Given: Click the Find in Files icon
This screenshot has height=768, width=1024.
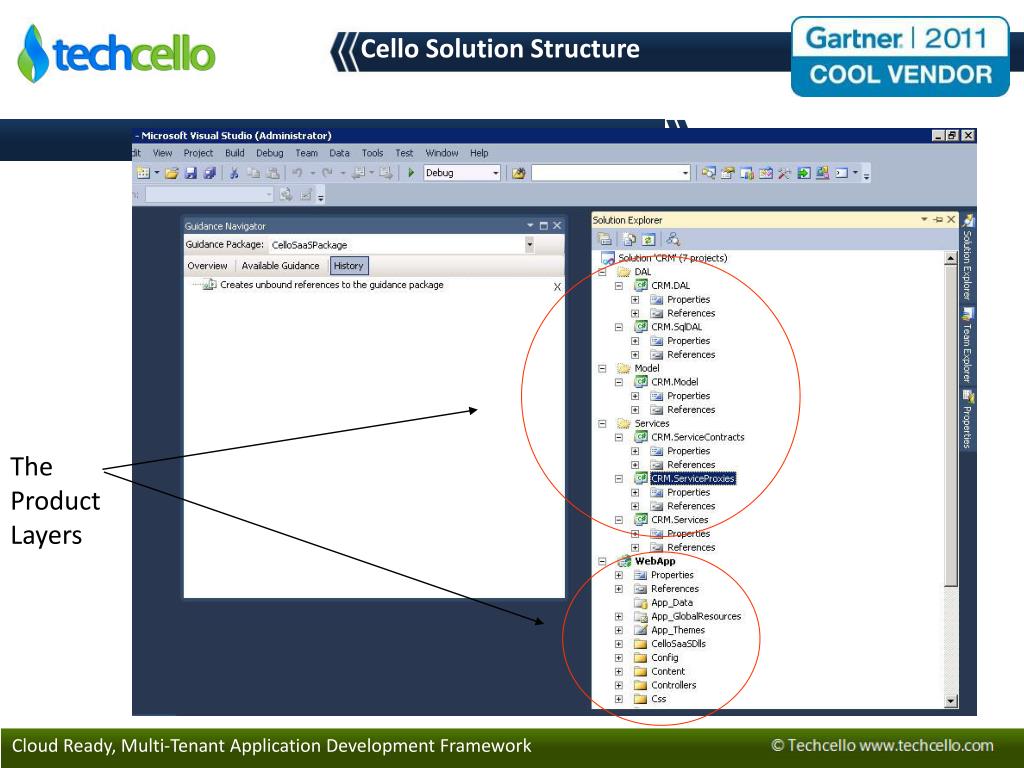Looking at the screenshot, I should pyautogui.click(x=519, y=173).
